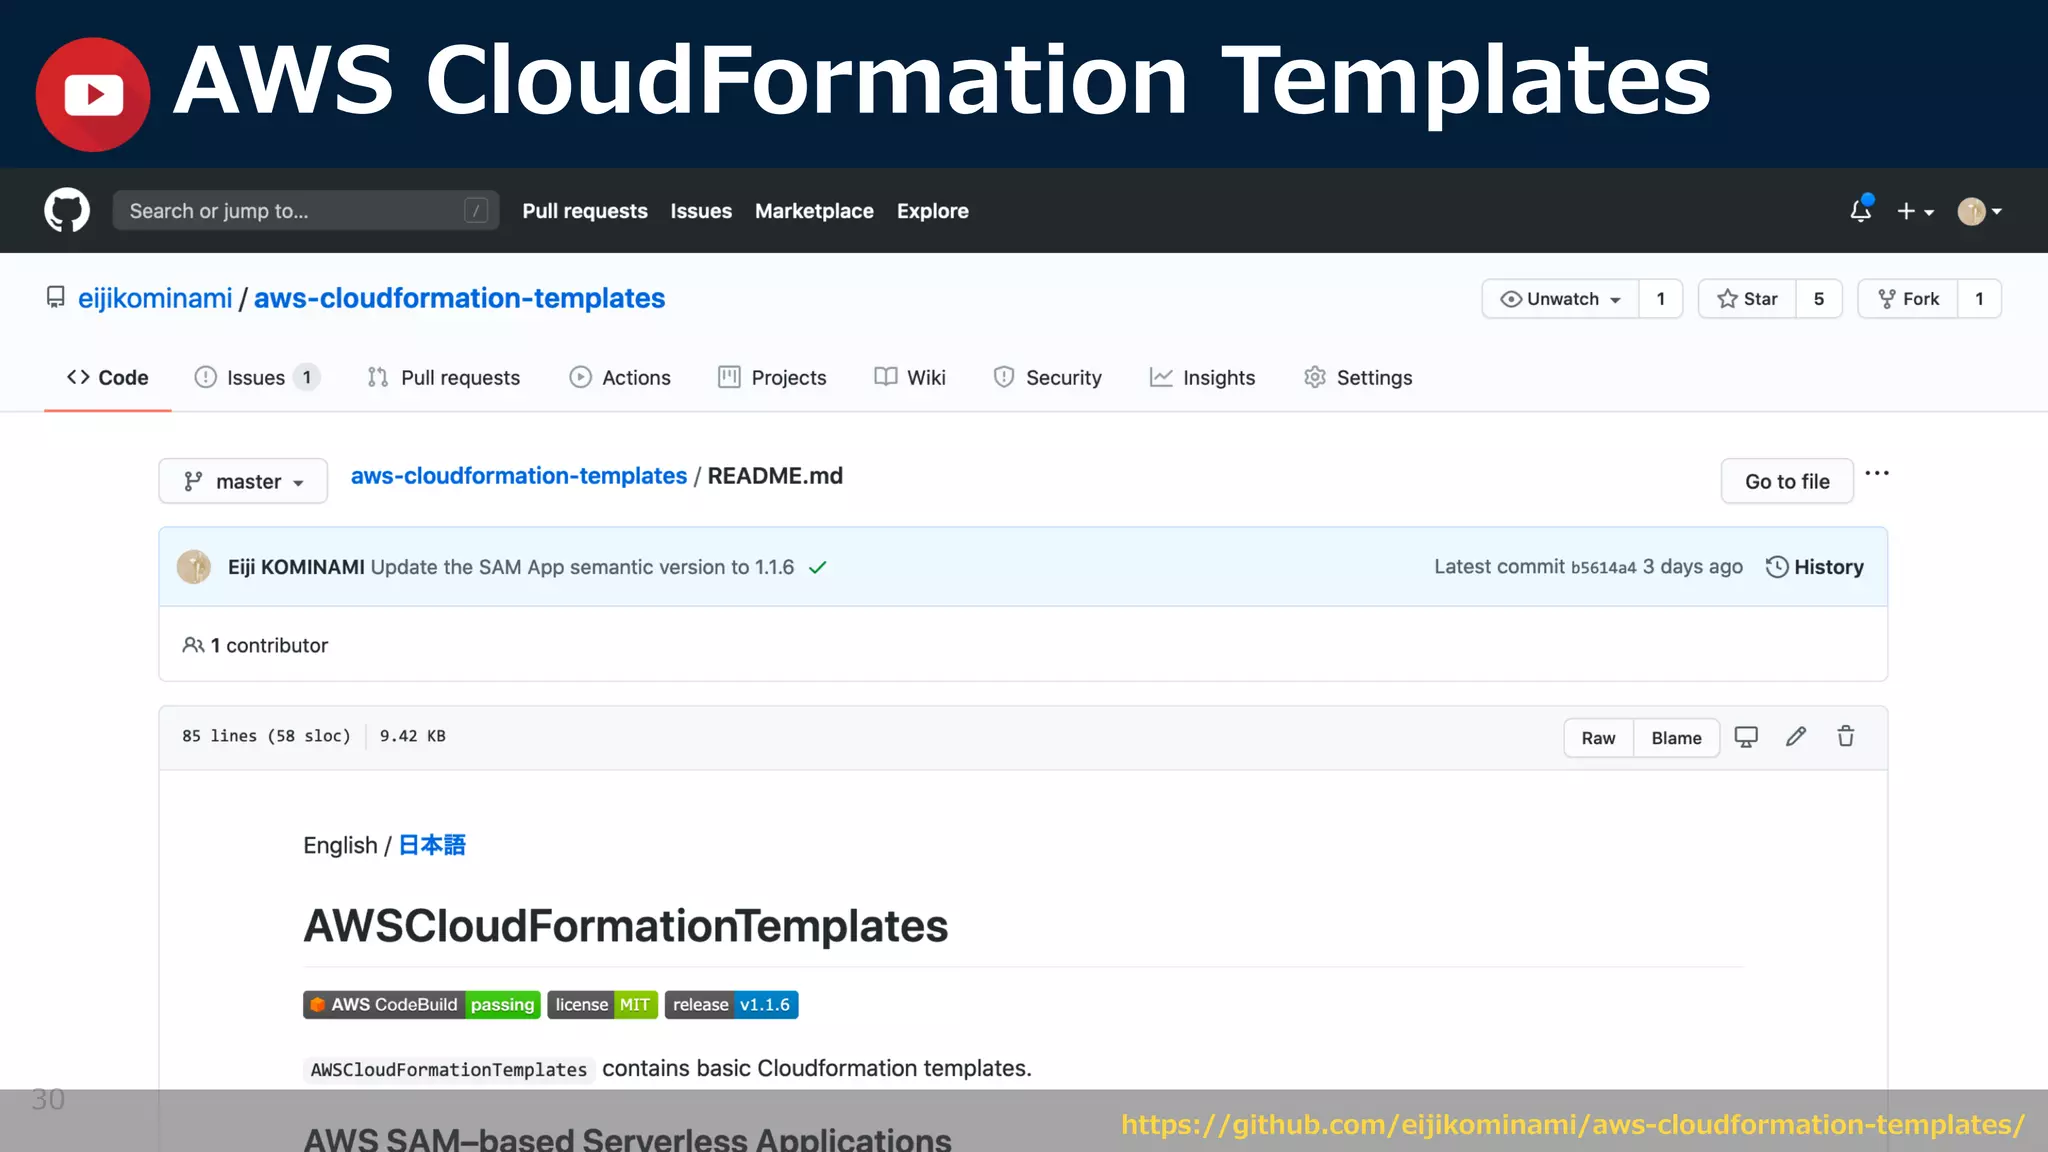The image size is (2048, 1152).
Task: Open commit hash b5614a4
Action: (1603, 568)
